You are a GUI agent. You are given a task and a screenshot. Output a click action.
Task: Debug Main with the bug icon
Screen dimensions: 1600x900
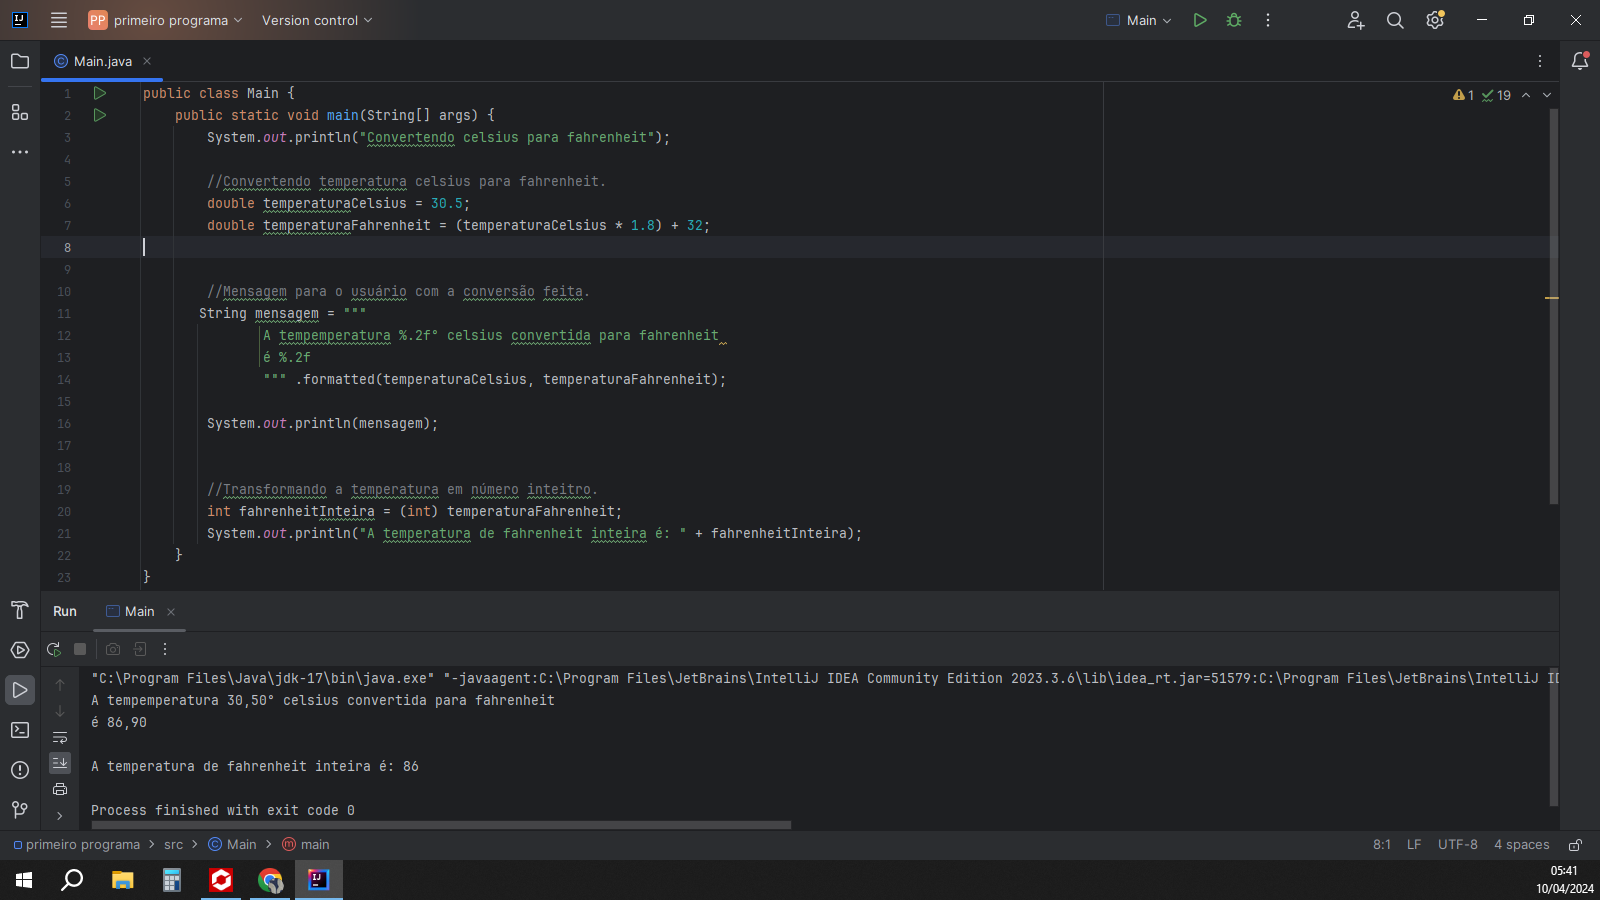[x=1234, y=20]
